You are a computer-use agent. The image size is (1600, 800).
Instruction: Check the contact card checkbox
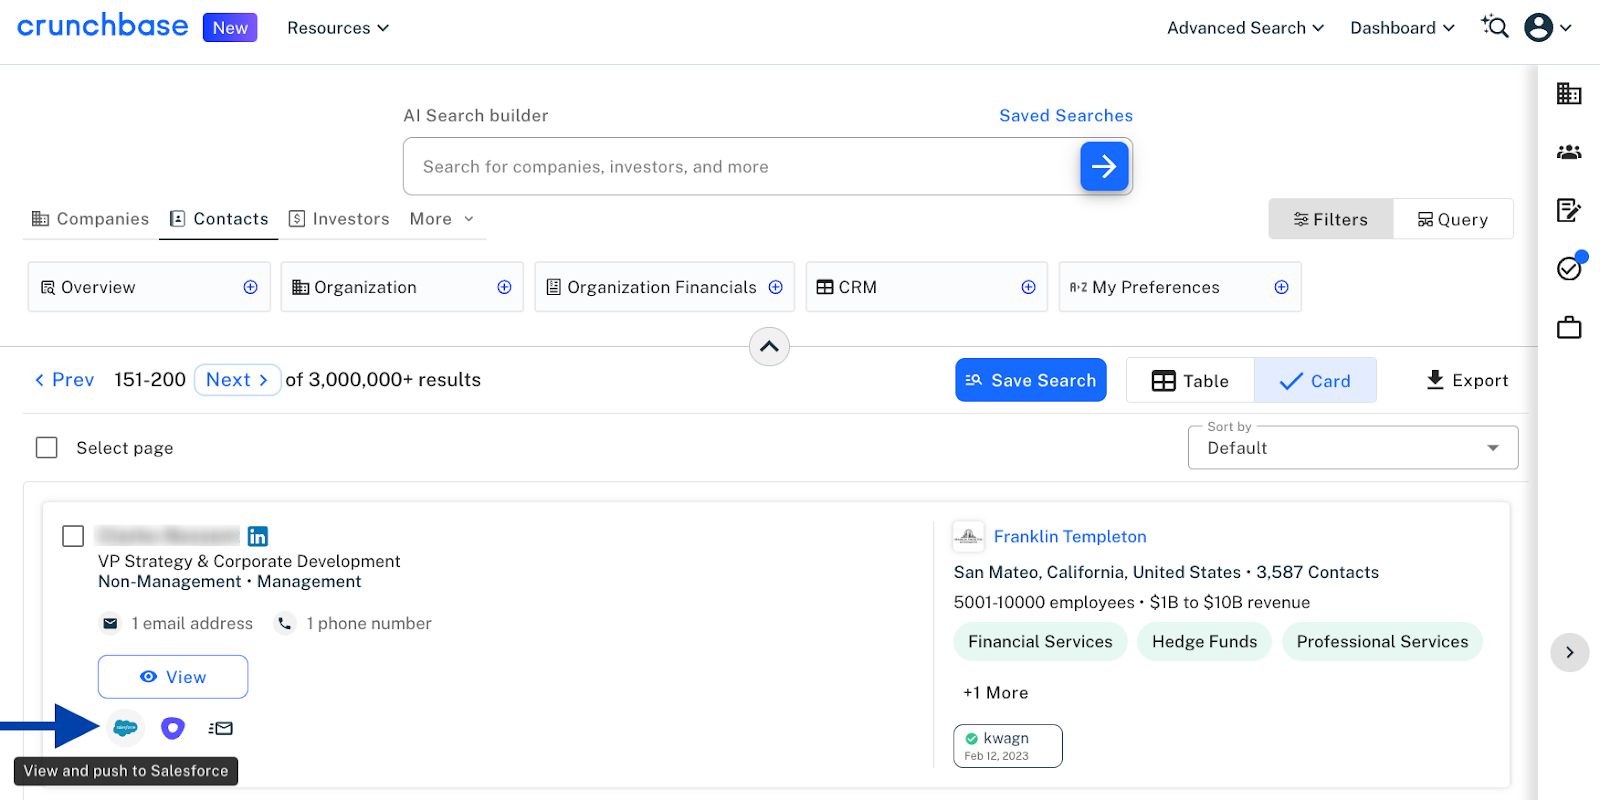pos(73,536)
